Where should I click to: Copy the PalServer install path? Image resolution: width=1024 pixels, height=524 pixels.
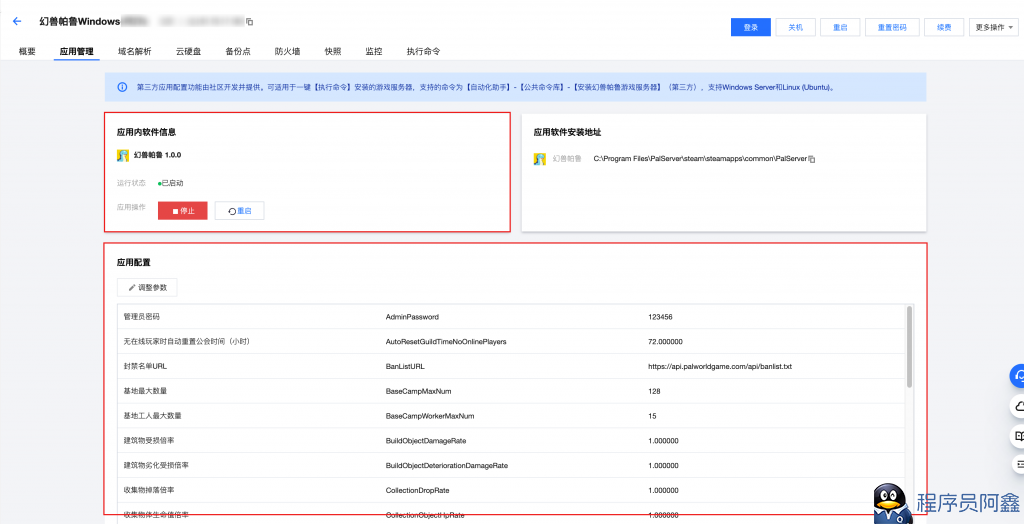[x=812, y=159]
